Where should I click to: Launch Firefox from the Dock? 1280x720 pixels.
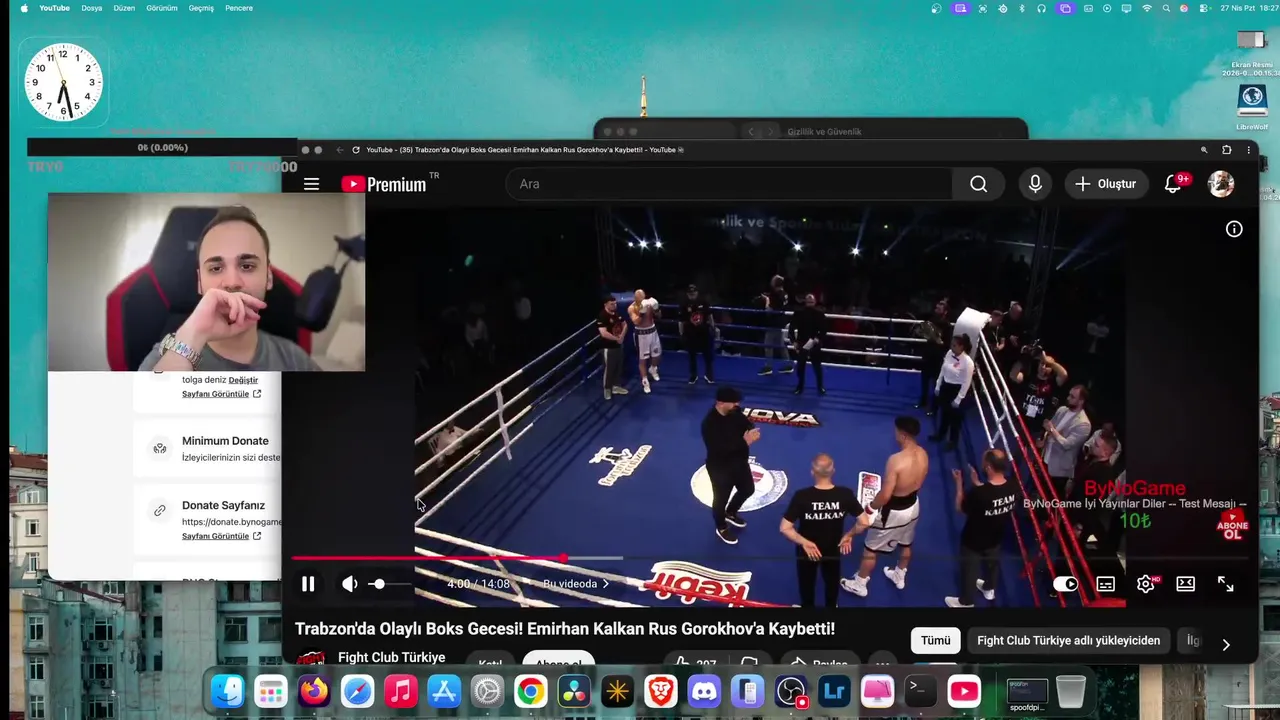[314, 691]
